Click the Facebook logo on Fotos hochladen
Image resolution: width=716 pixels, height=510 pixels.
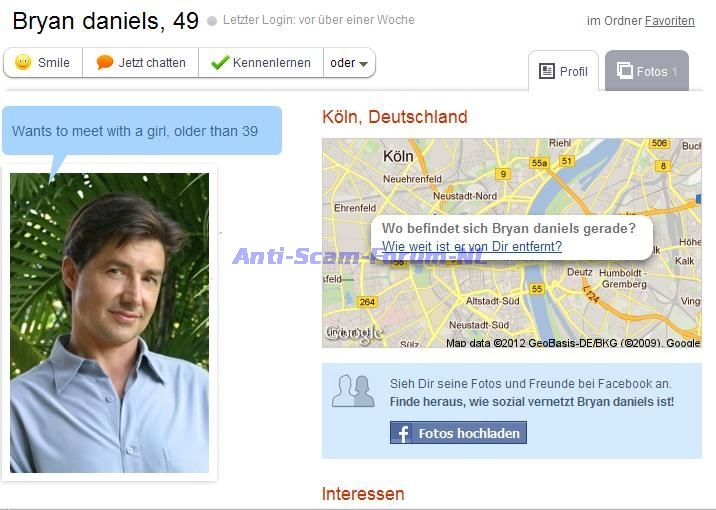pyautogui.click(x=401, y=433)
